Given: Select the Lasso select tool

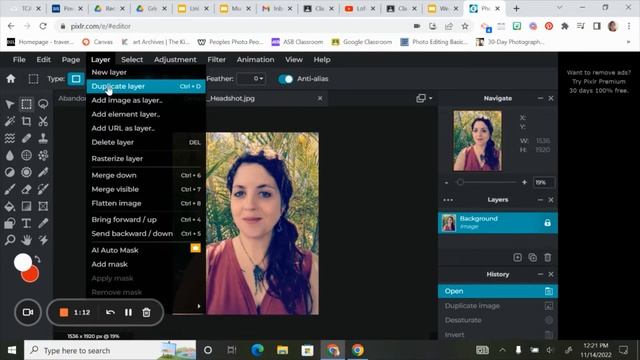Looking at the screenshot, I should point(43,104).
